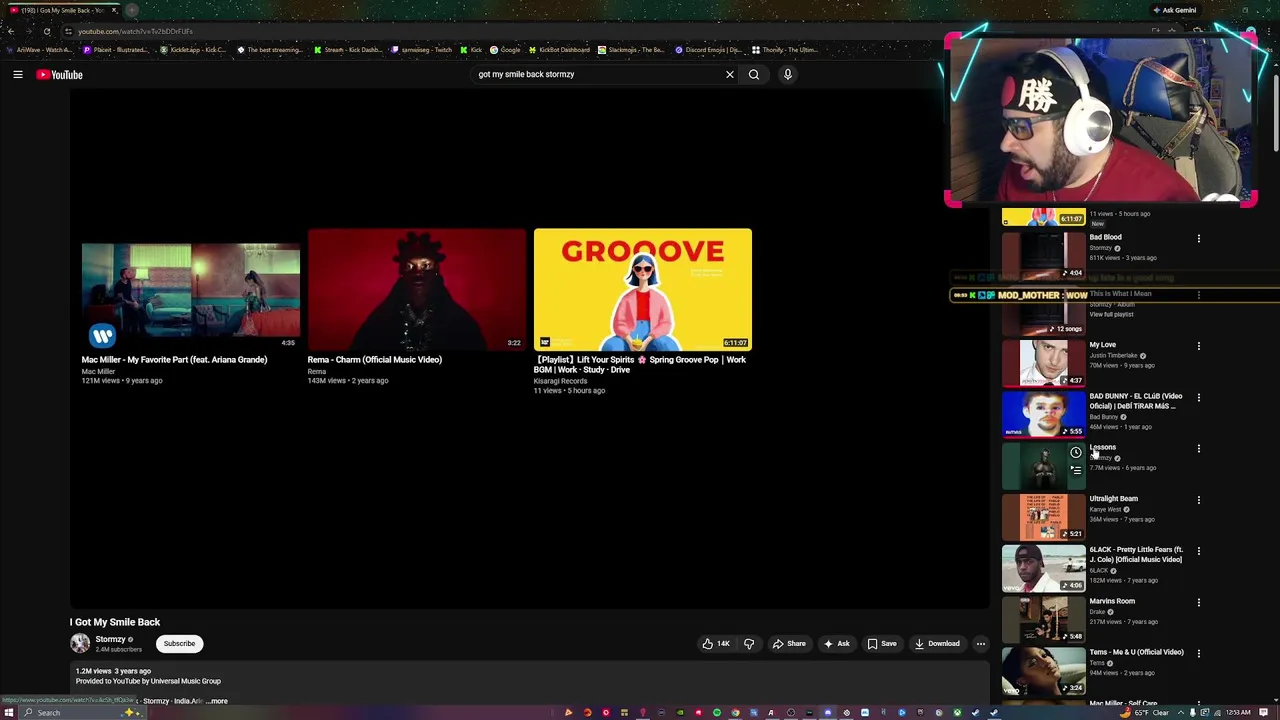
Task: Open a new browser tab
Action: (131, 10)
